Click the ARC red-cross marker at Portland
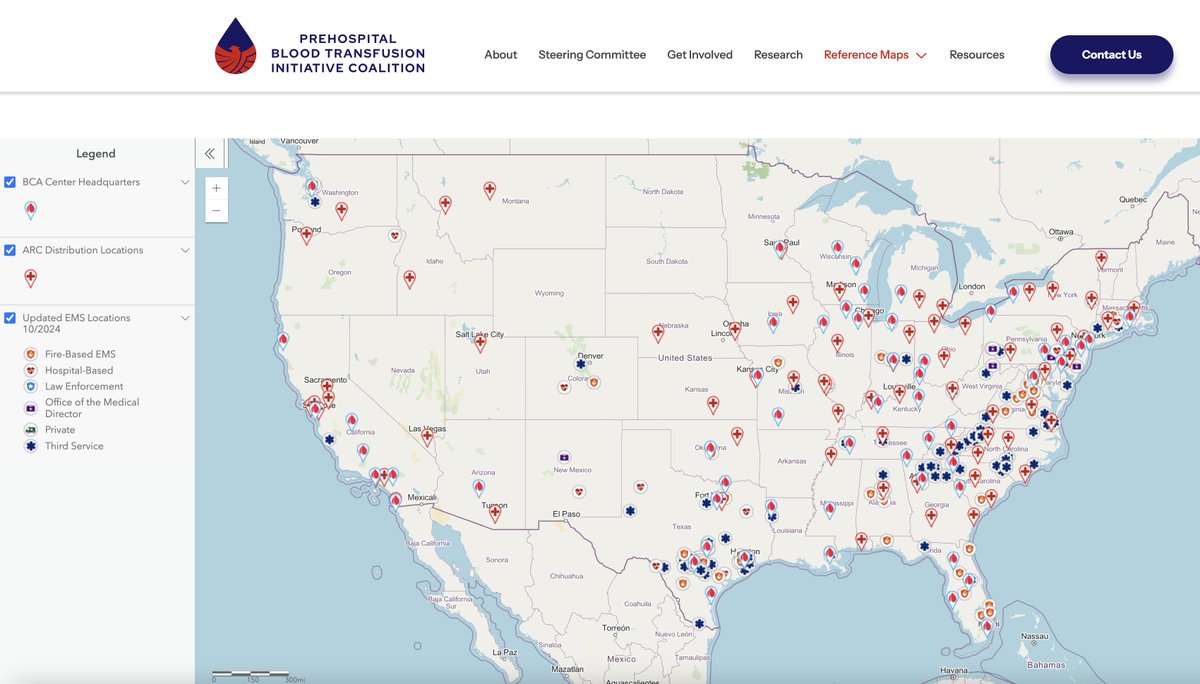The height and width of the screenshot is (684, 1200). click(x=307, y=235)
